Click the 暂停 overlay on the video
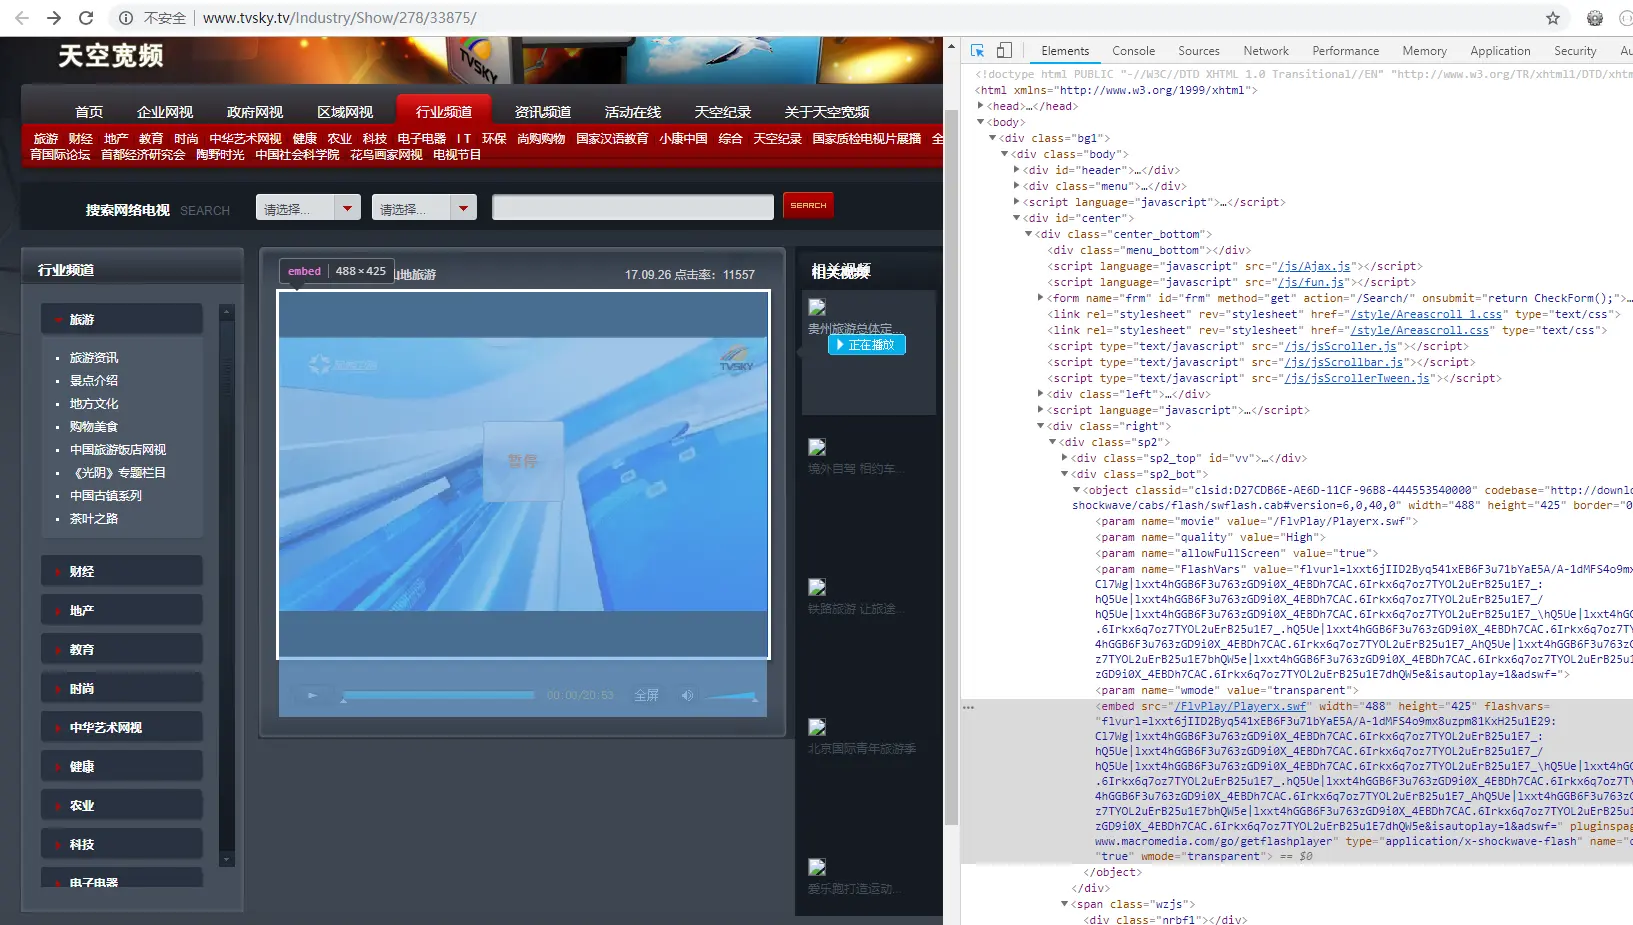 [522, 461]
